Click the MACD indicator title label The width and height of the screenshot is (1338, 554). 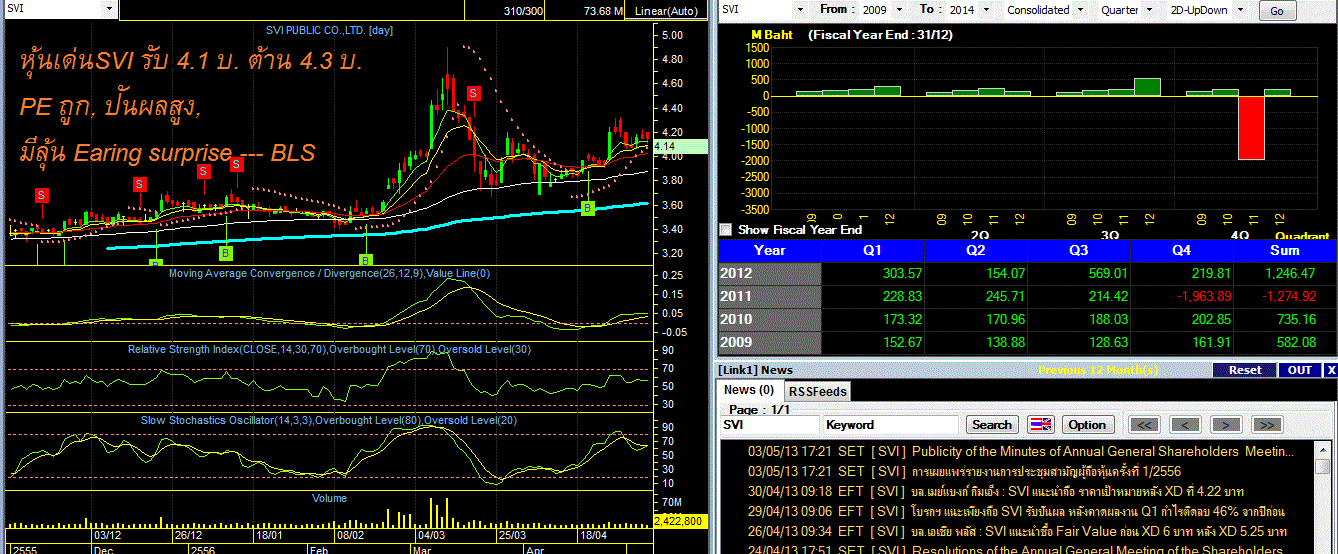pos(329,273)
